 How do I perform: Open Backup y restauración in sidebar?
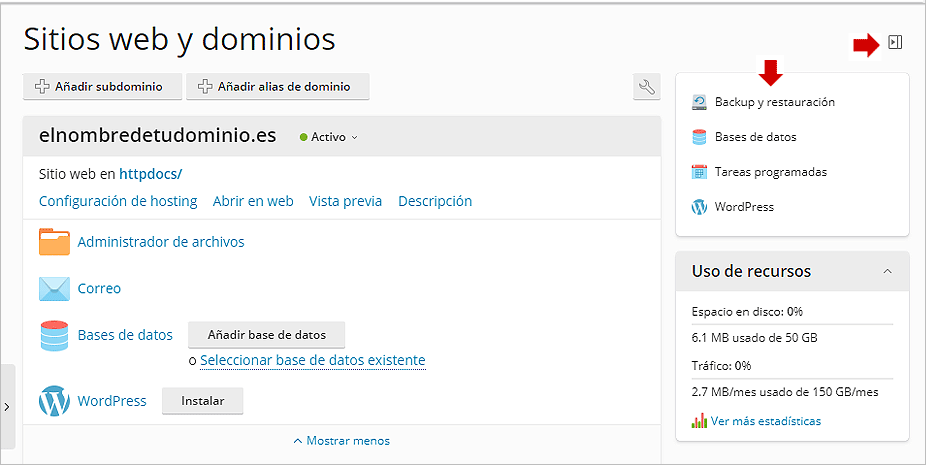coord(764,102)
